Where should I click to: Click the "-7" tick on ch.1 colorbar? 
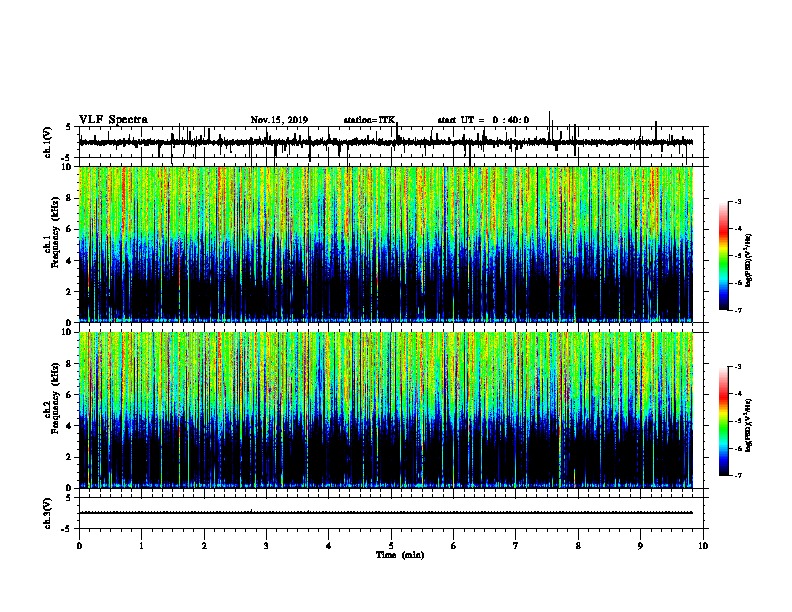[737, 311]
